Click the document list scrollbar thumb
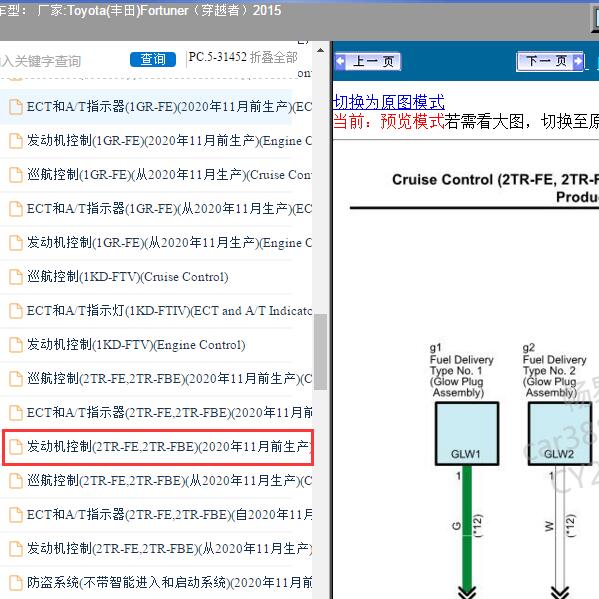Viewport: 599px width, 599px height. click(x=321, y=352)
